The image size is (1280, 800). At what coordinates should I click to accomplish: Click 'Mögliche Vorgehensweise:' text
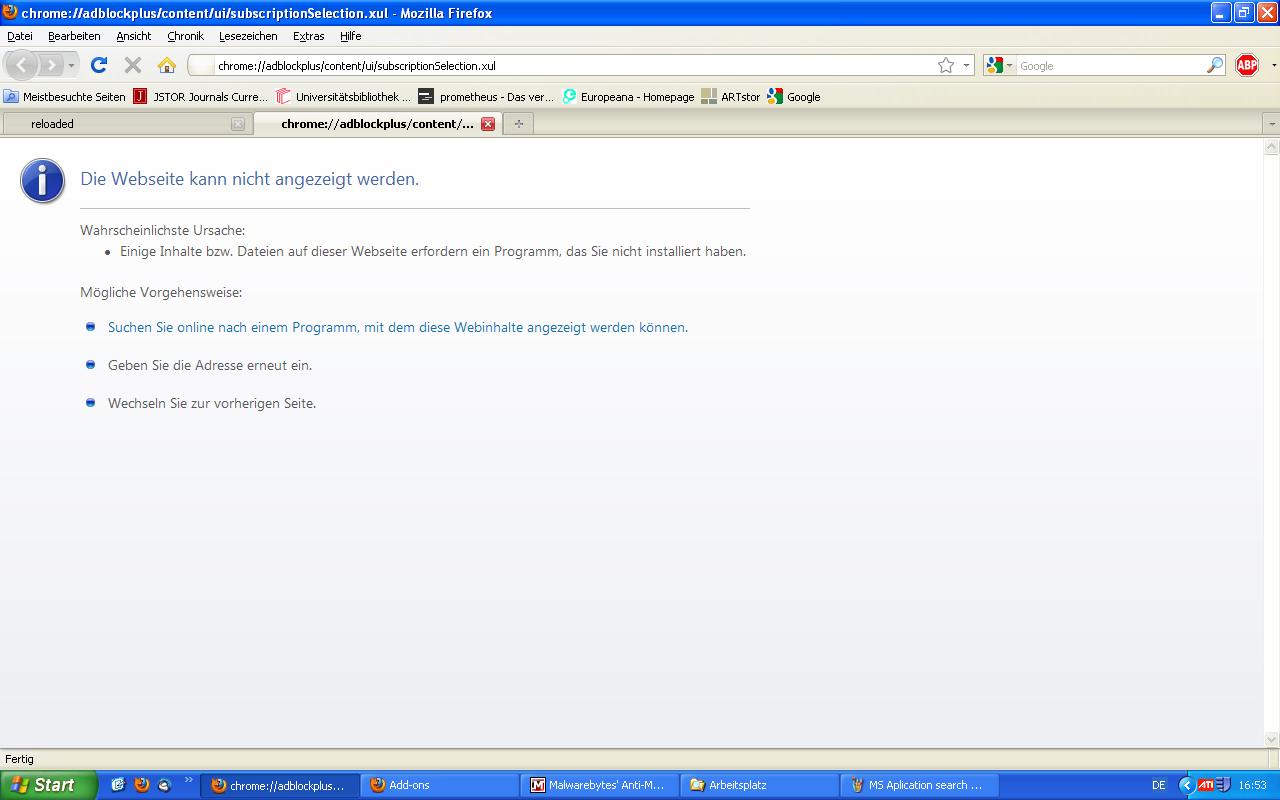[x=161, y=292]
